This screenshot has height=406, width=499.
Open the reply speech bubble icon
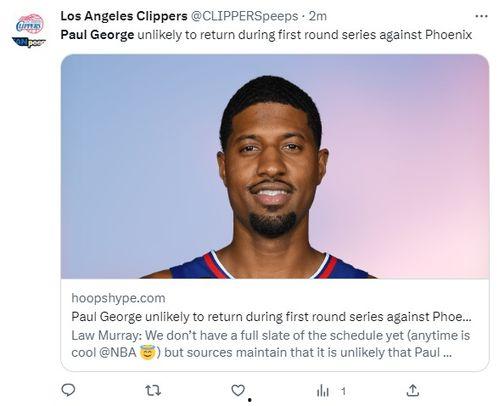click(x=68, y=390)
